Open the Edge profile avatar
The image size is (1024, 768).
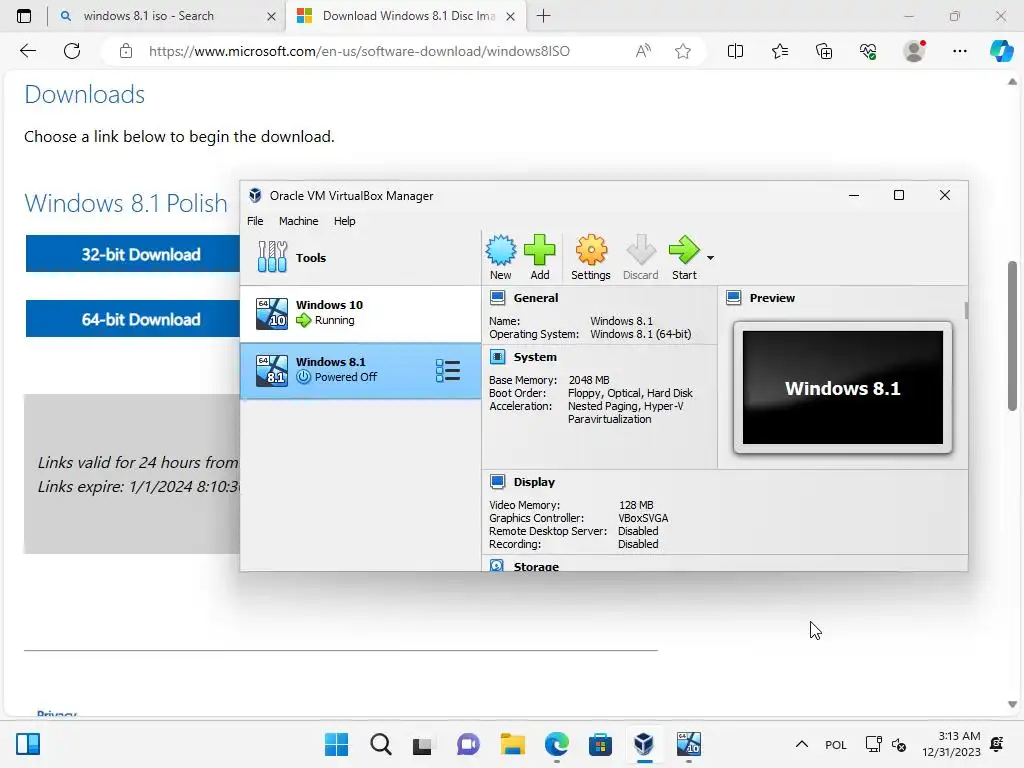[914, 51]
